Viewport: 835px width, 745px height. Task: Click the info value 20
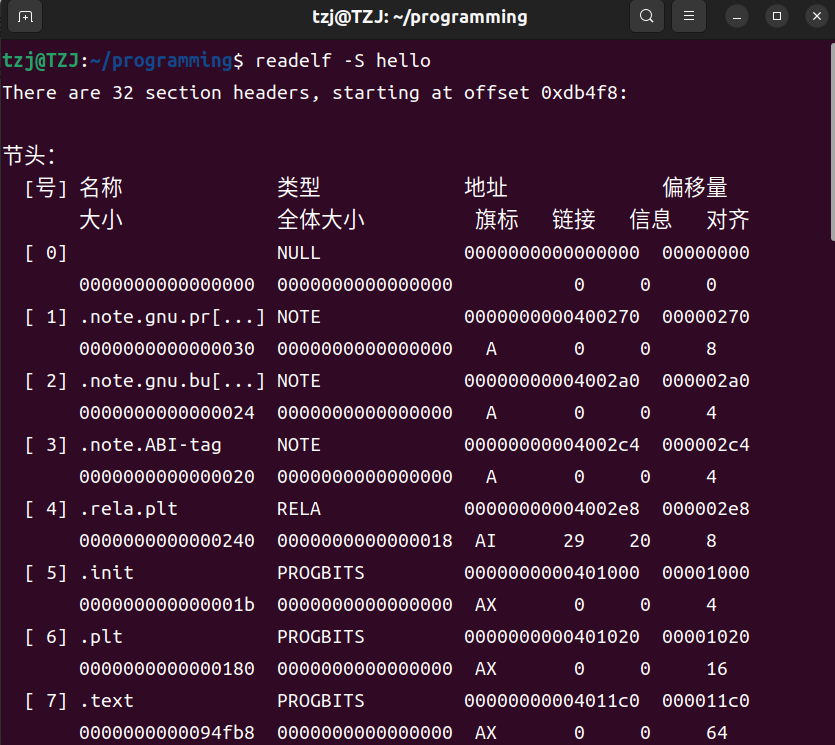tap(640, 541)
